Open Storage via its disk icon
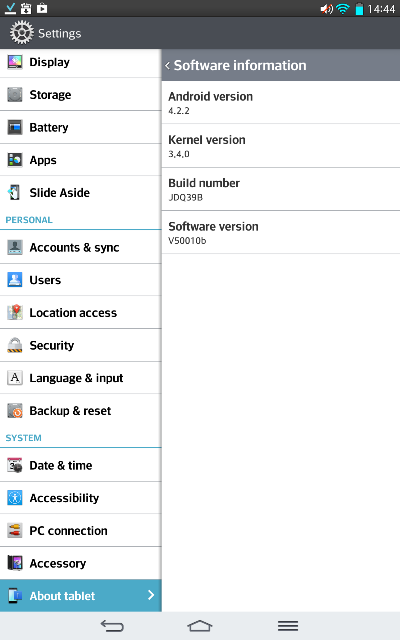 [x=15, y=95]
